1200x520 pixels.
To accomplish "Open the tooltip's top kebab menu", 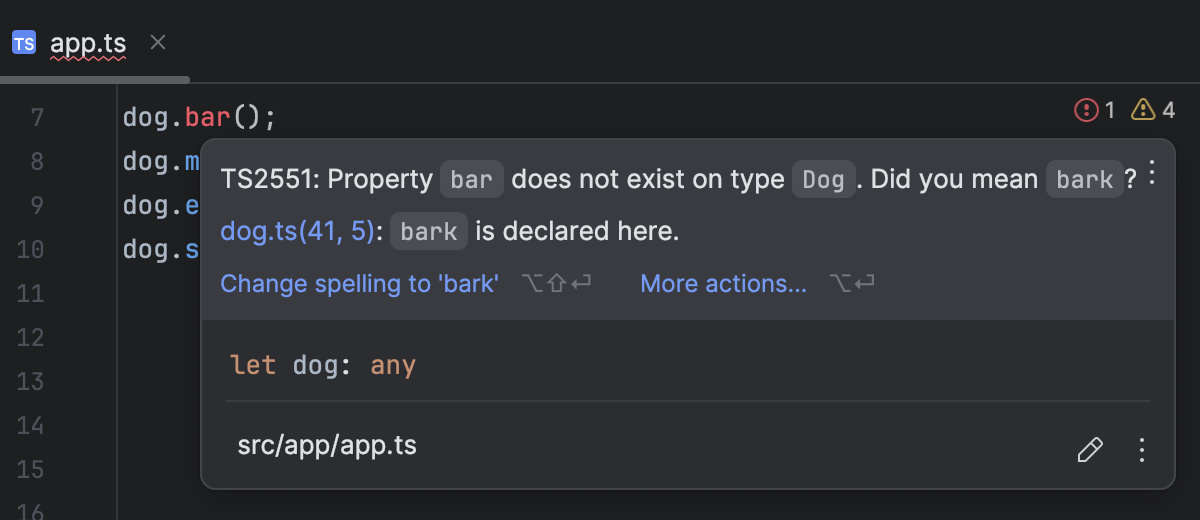I will tap(1152, 173).
